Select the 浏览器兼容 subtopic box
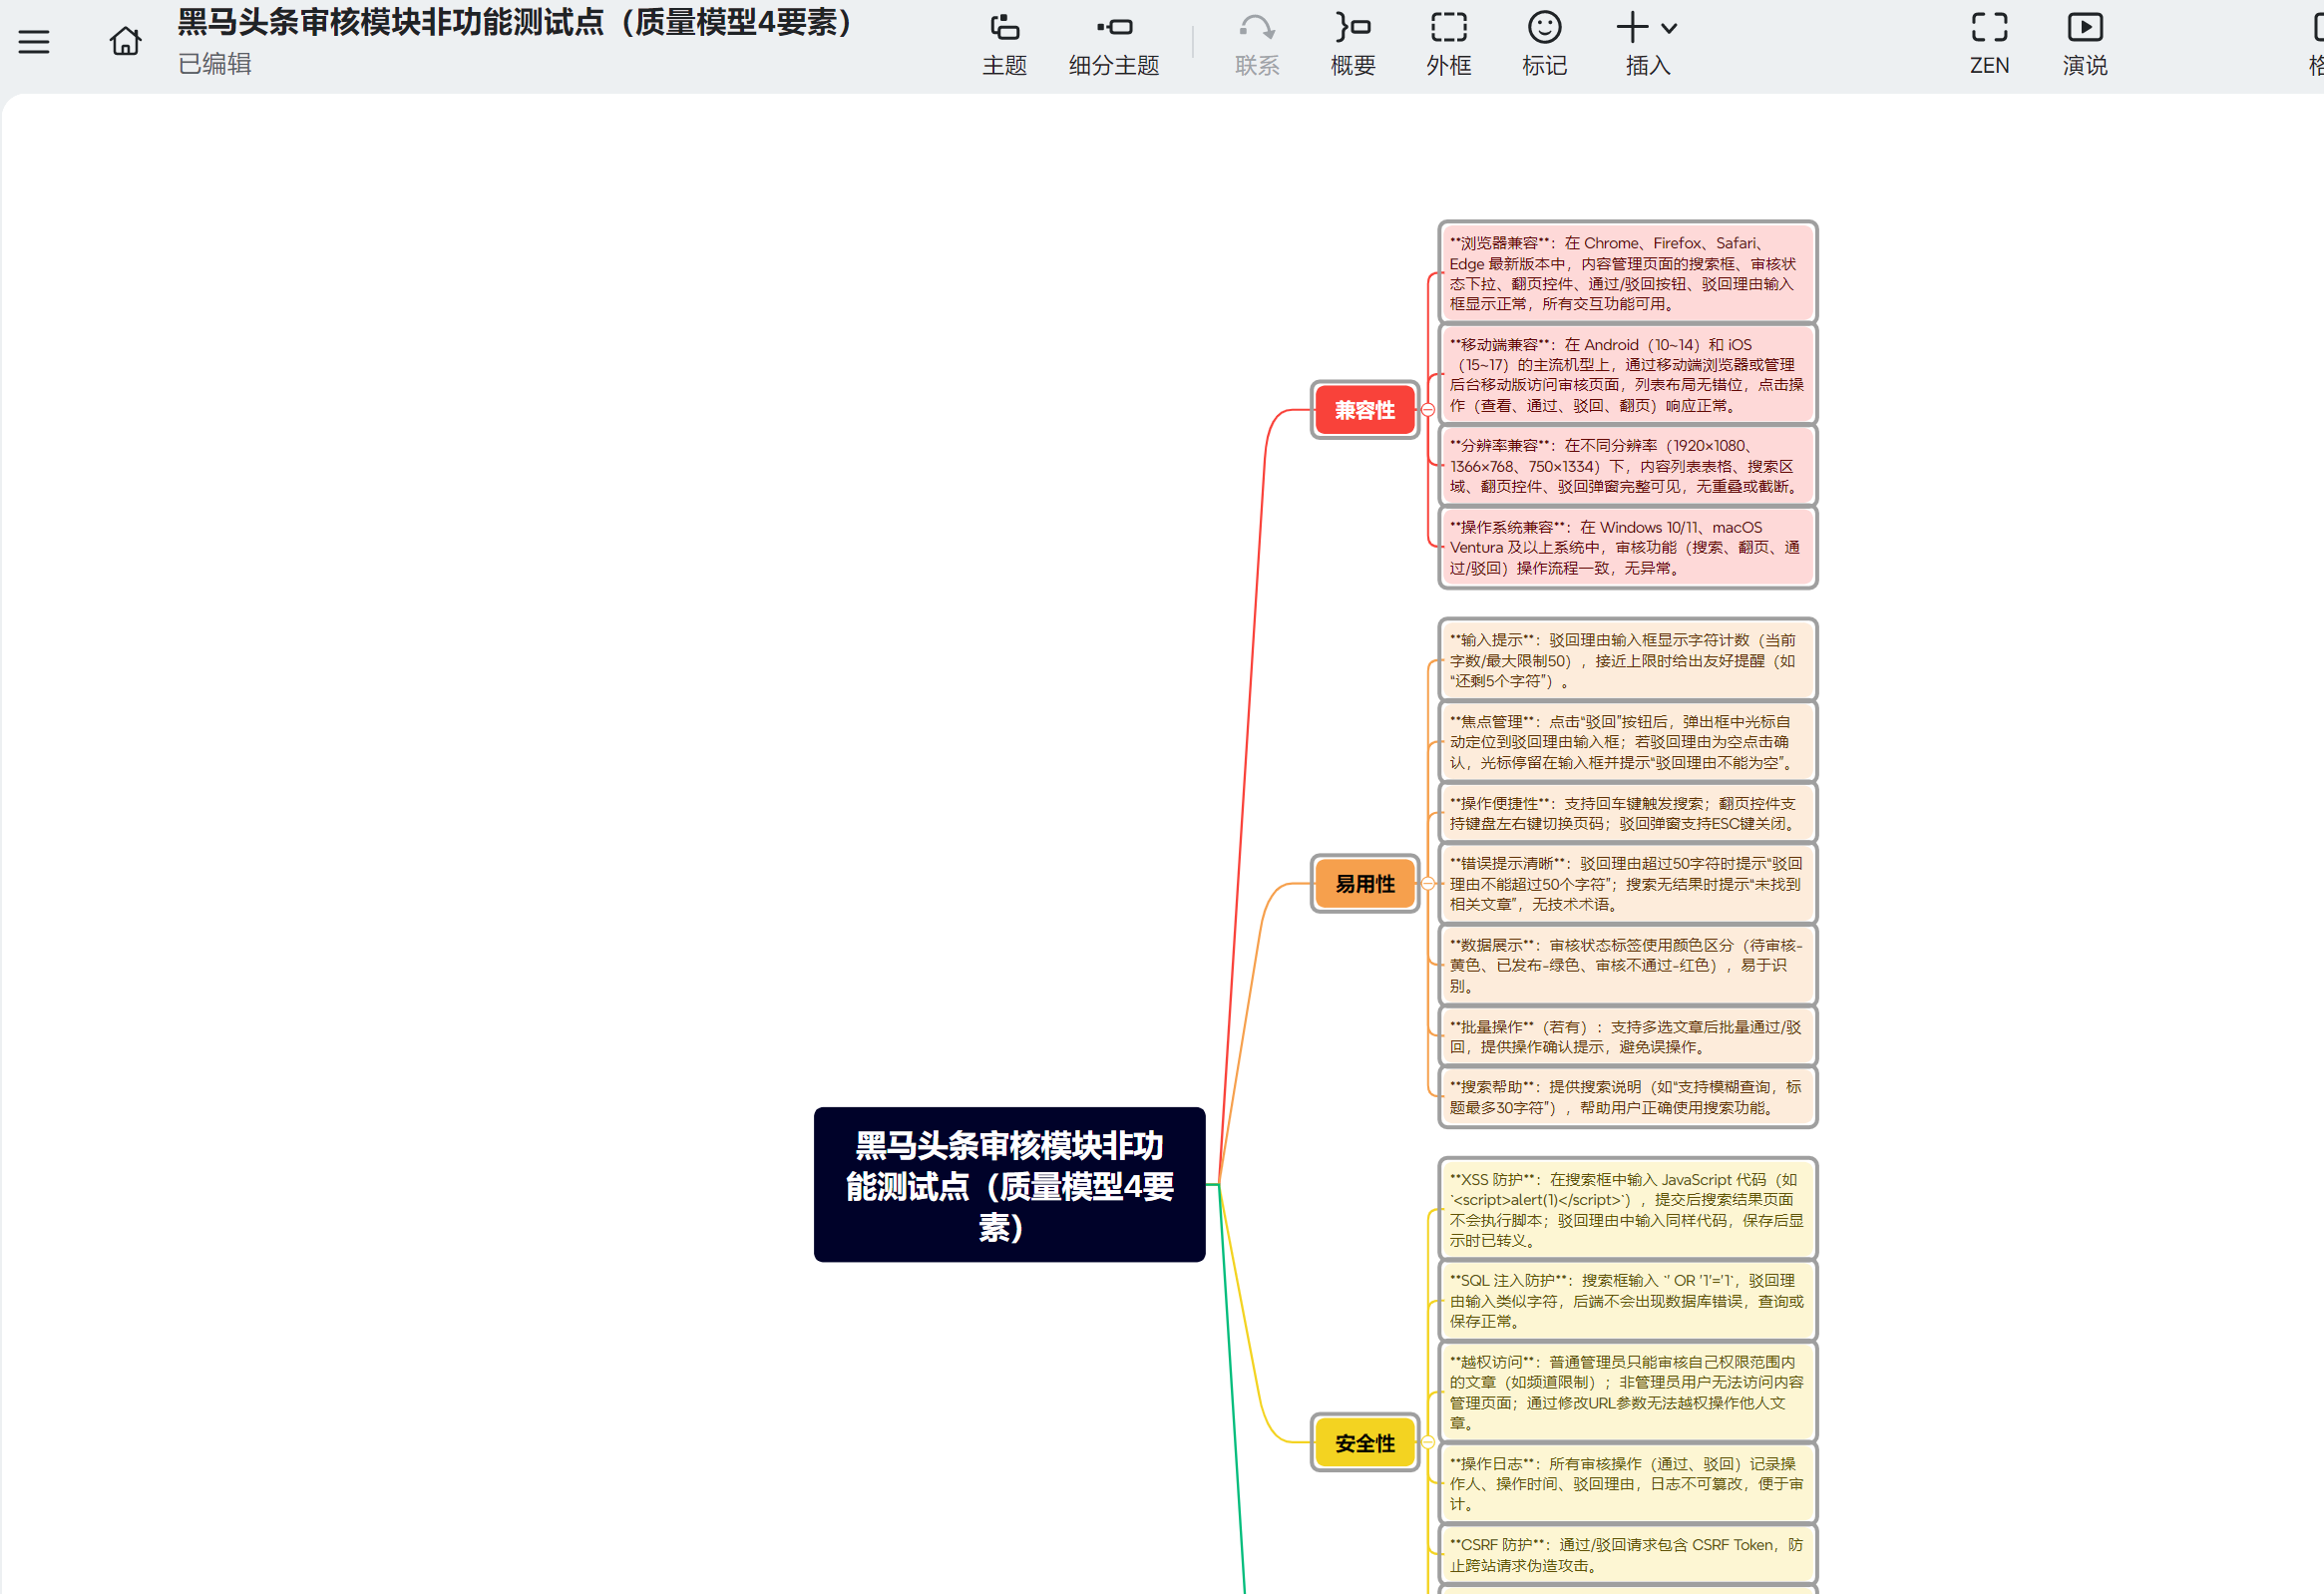This screenshot has height=1594, width=2324. pyautogui.click(x=1627, y=273)
